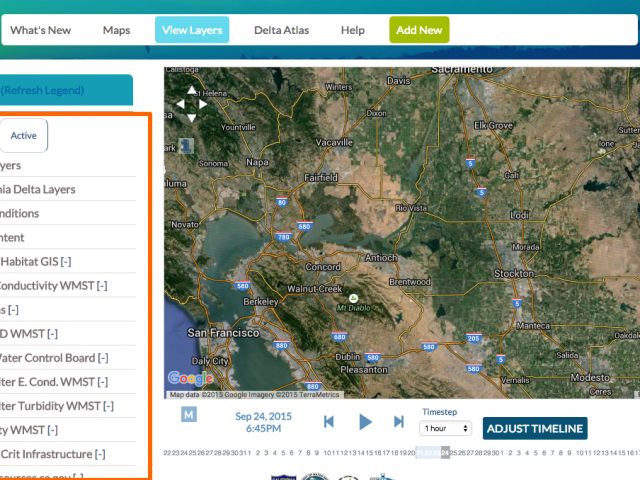Open the What's New menu
Image resolution: width=640 pixels, height=480 pixels.
point(40,30)
